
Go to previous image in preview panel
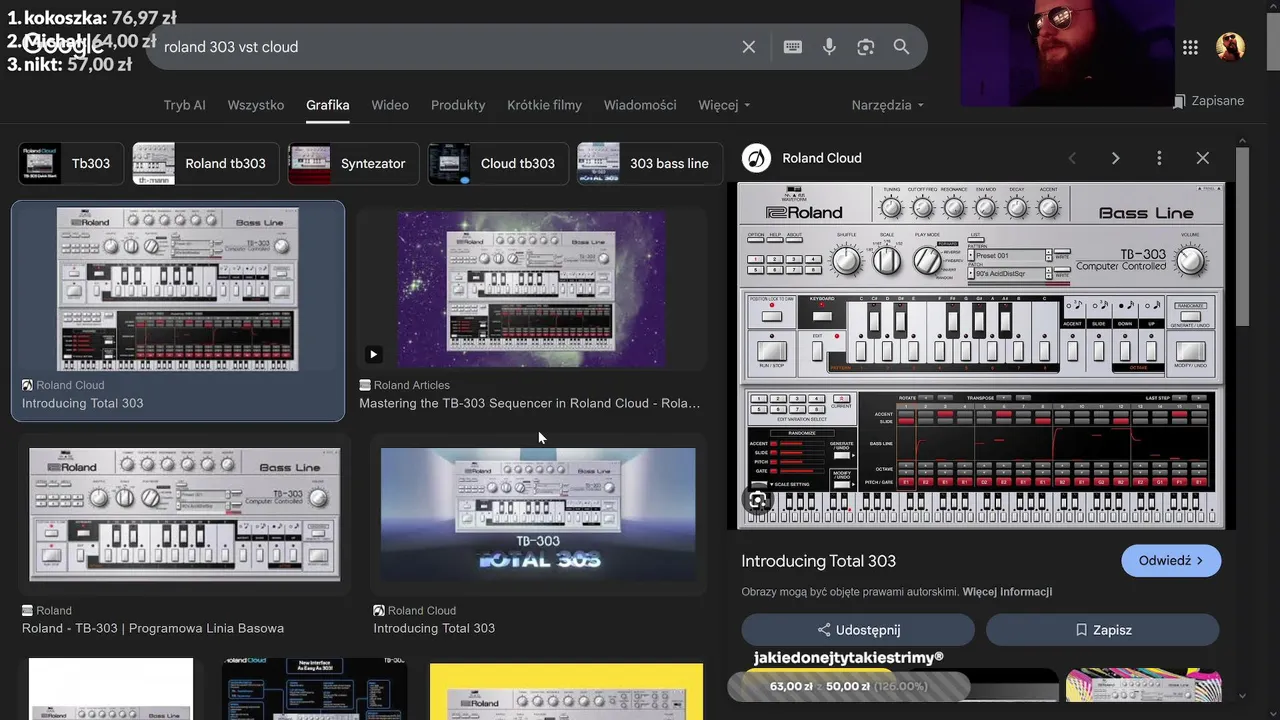click(1072, 158)
